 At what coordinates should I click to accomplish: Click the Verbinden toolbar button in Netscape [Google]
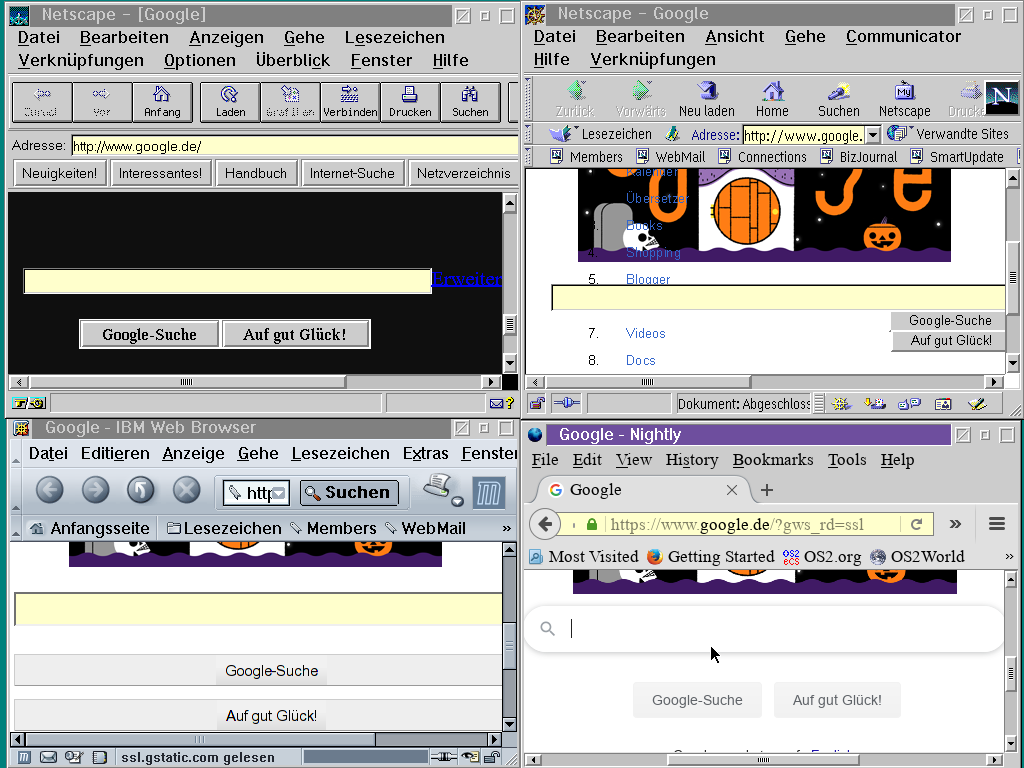350,102
